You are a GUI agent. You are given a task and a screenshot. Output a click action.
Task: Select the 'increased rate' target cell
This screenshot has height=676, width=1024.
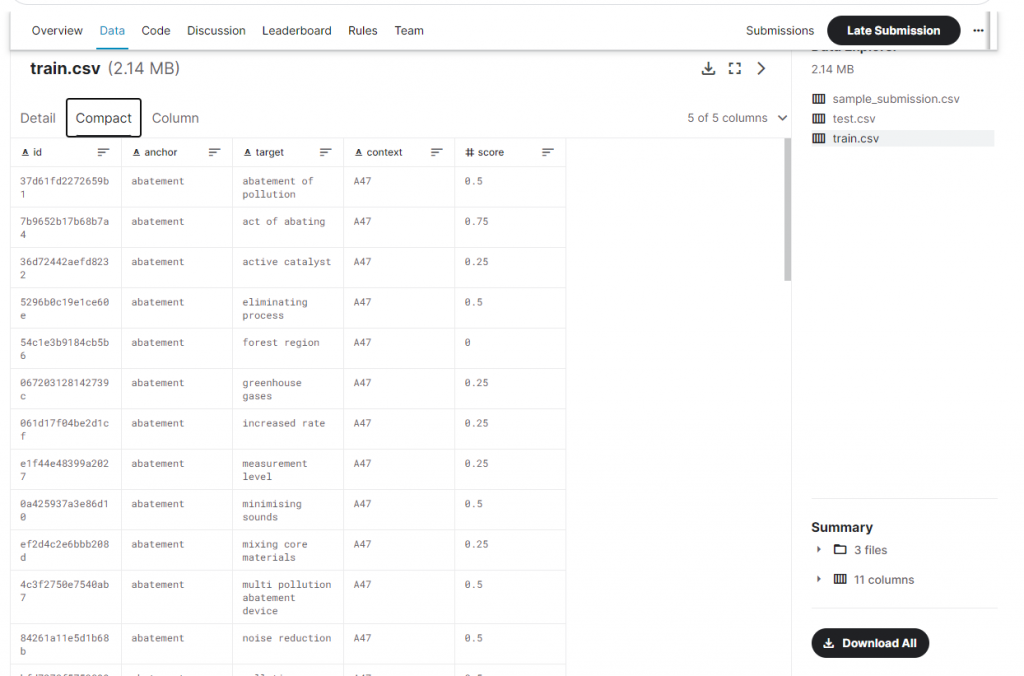pyautogui.click(x=288, y=429)
